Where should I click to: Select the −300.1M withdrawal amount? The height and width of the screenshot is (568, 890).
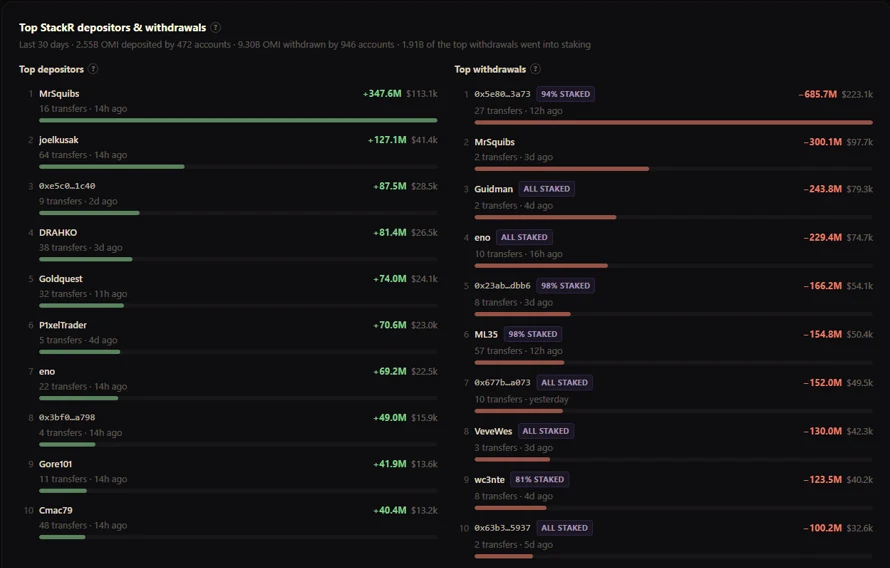click(822, 142)
